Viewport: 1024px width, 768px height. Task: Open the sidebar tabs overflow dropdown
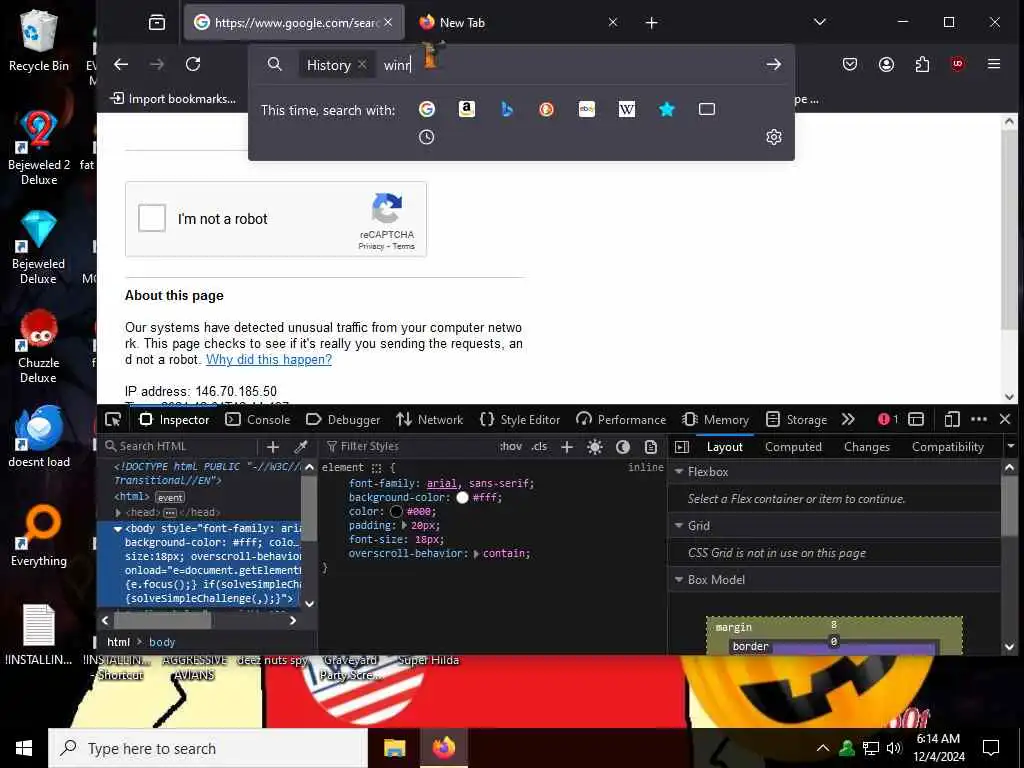1011,447
